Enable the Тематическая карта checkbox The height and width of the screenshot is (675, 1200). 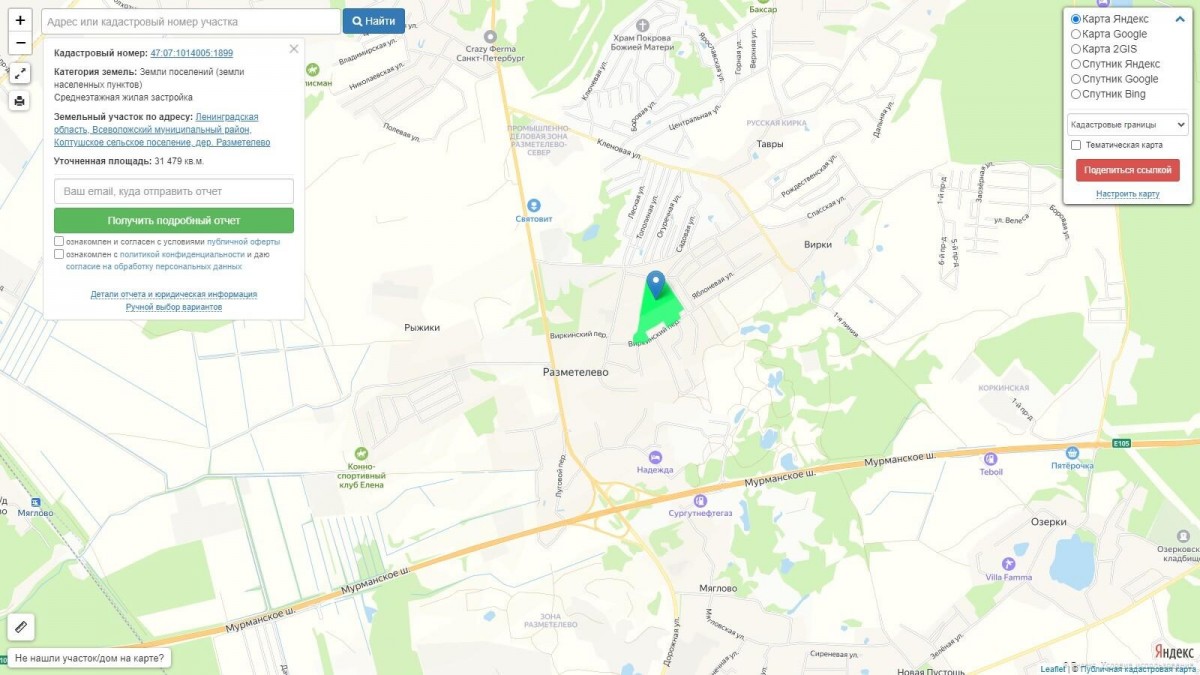coord(1076,145)
